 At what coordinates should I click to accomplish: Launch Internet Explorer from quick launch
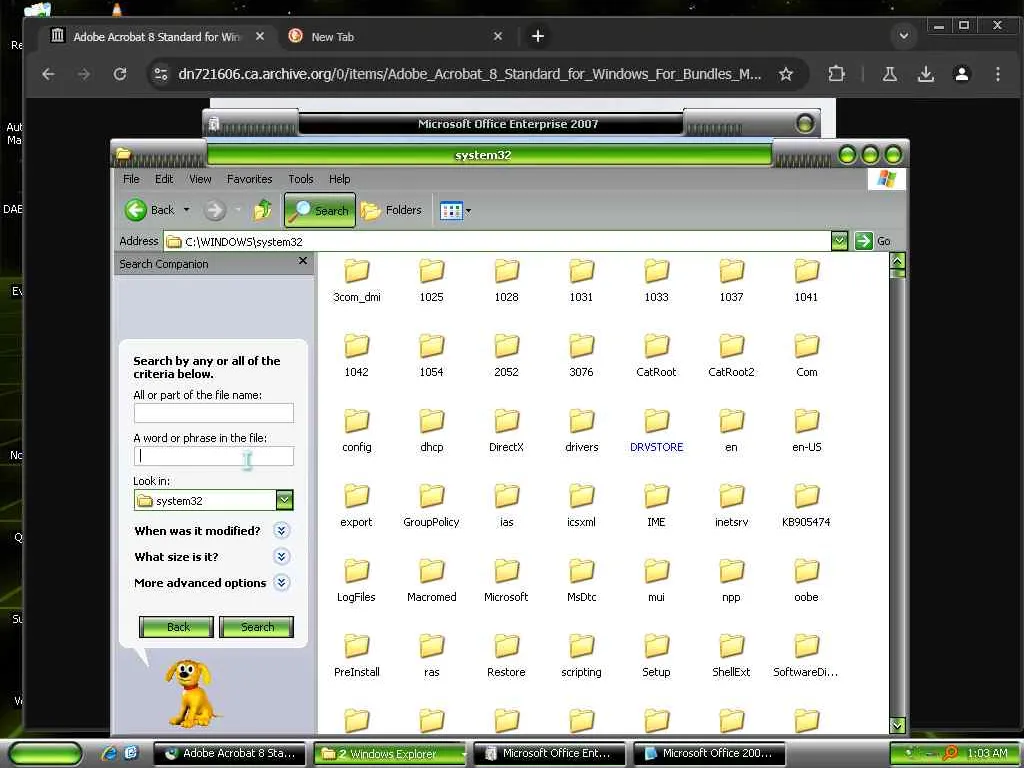(109, 754)
